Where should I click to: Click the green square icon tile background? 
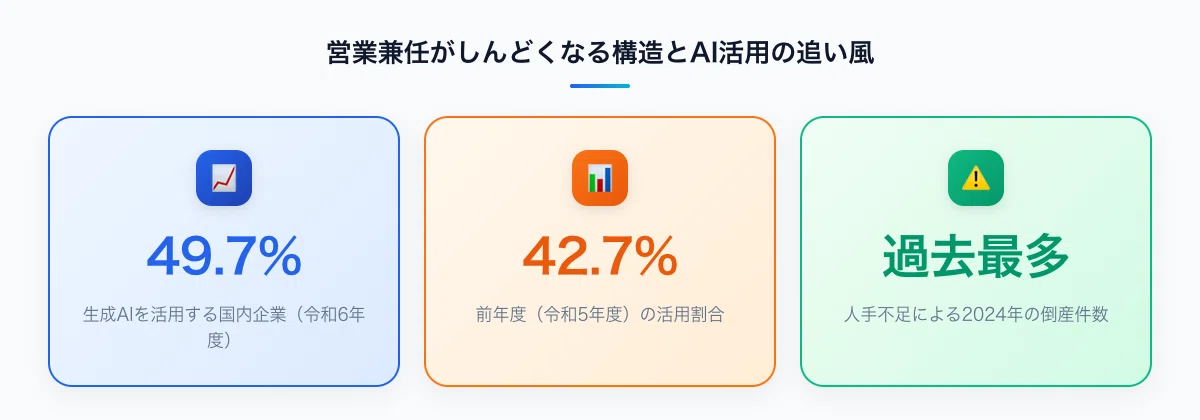click(x=976, y=178)
